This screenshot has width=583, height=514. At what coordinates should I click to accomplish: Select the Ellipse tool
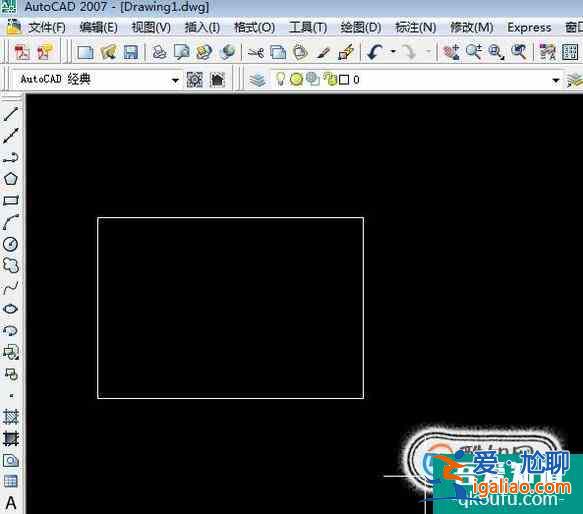(11, 309)
